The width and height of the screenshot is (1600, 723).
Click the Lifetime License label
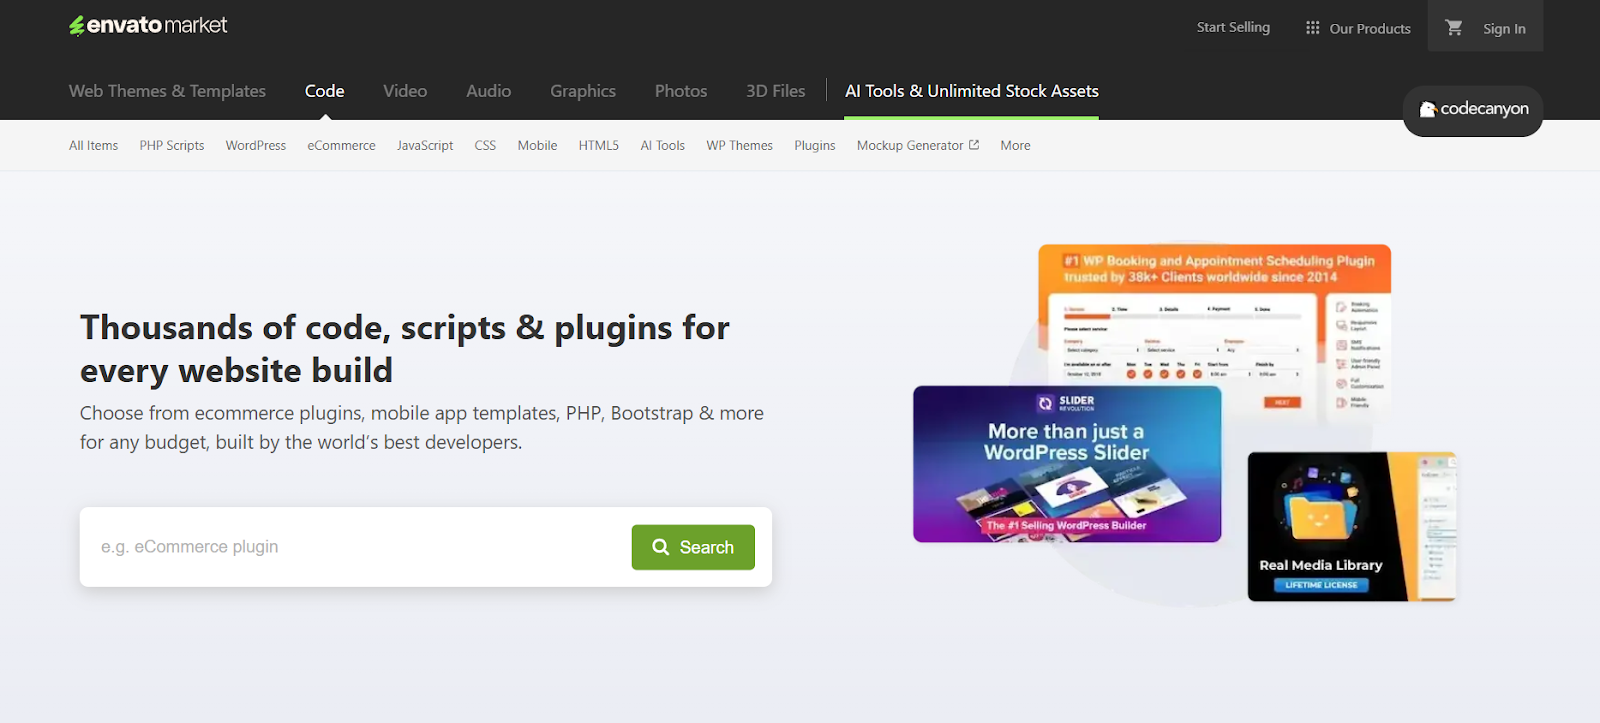click(1321, 585)
